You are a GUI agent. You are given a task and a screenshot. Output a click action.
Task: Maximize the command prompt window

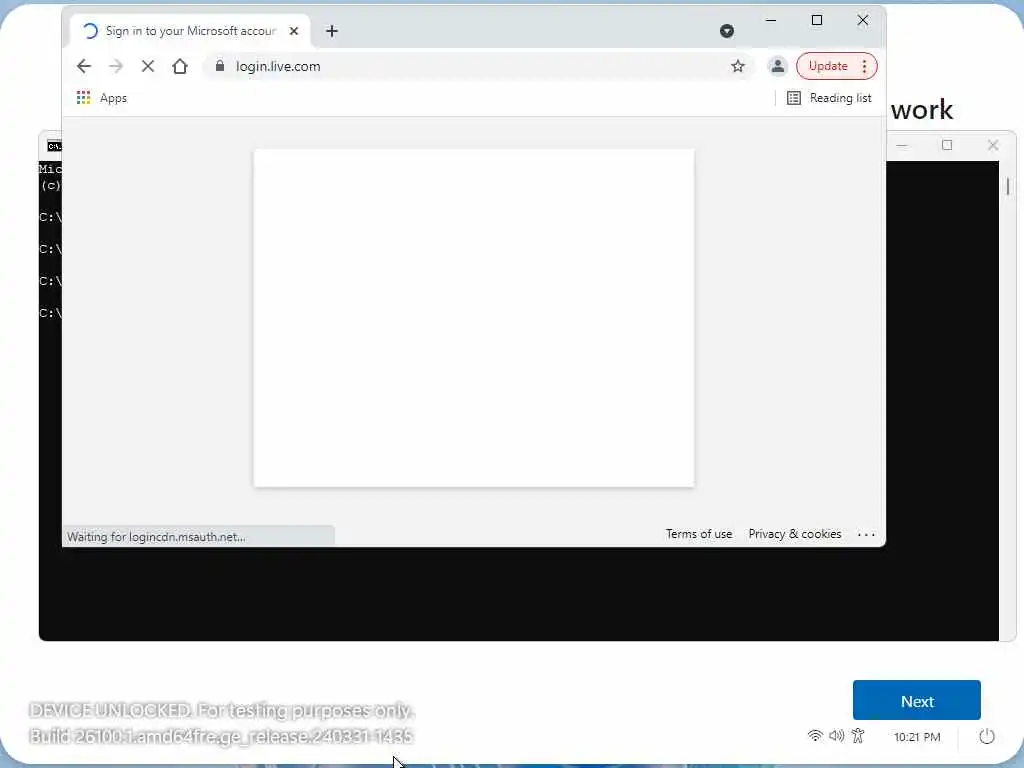tap(947, 145)
